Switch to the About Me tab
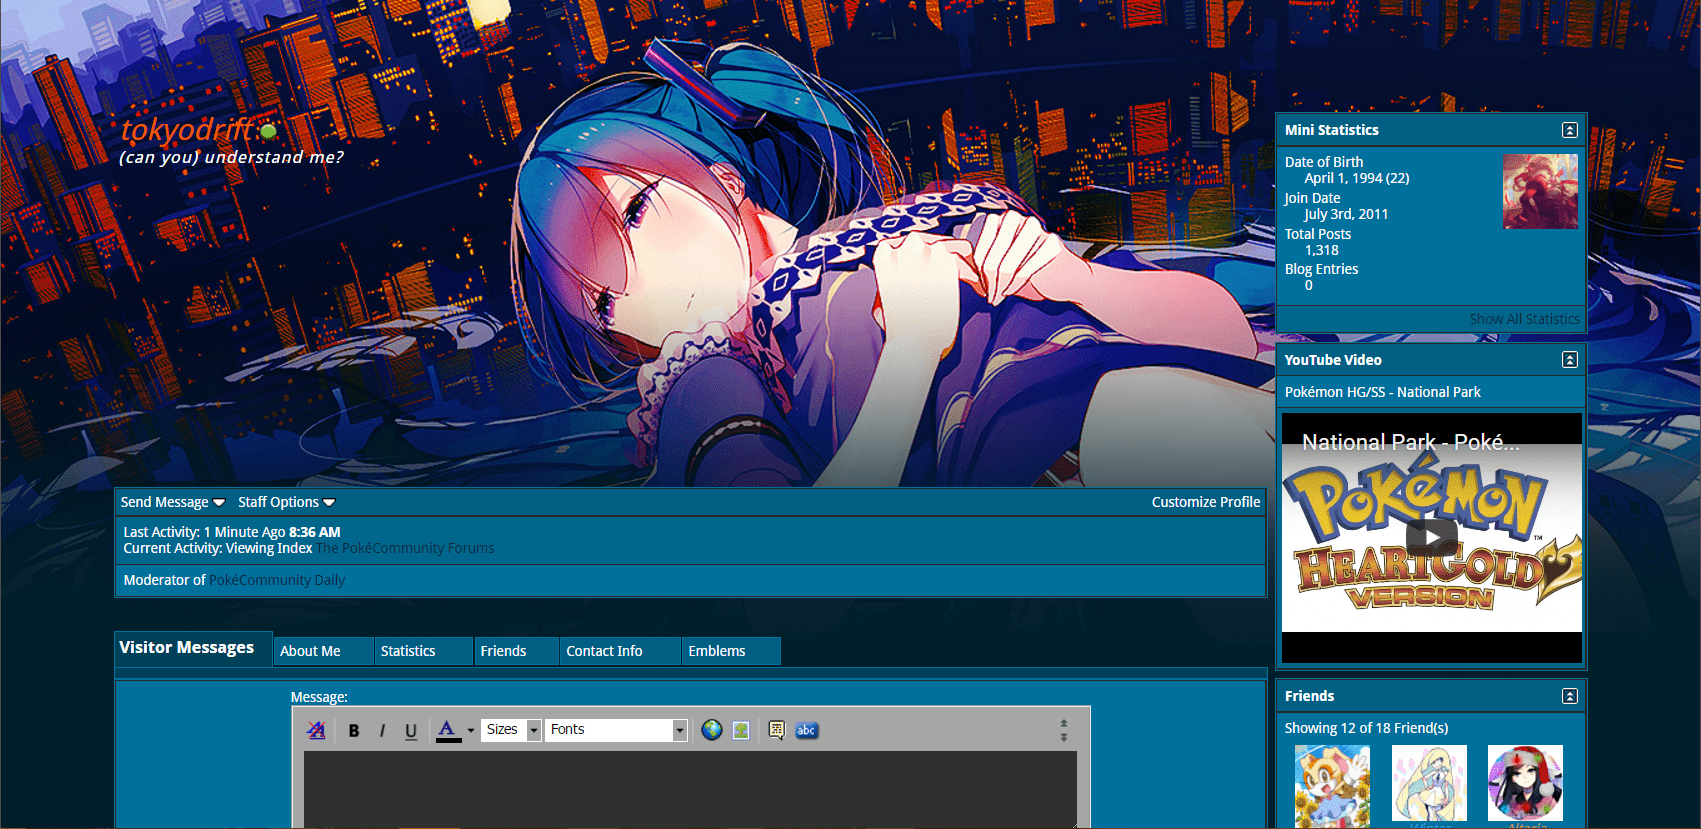Viewport: 1701px width, 829px height. (x=323, y=651)
